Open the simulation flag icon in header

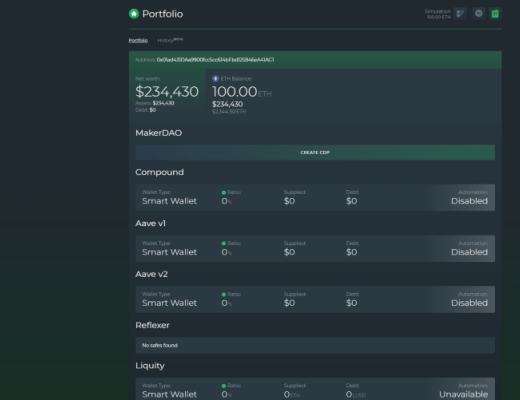(460, 14)
